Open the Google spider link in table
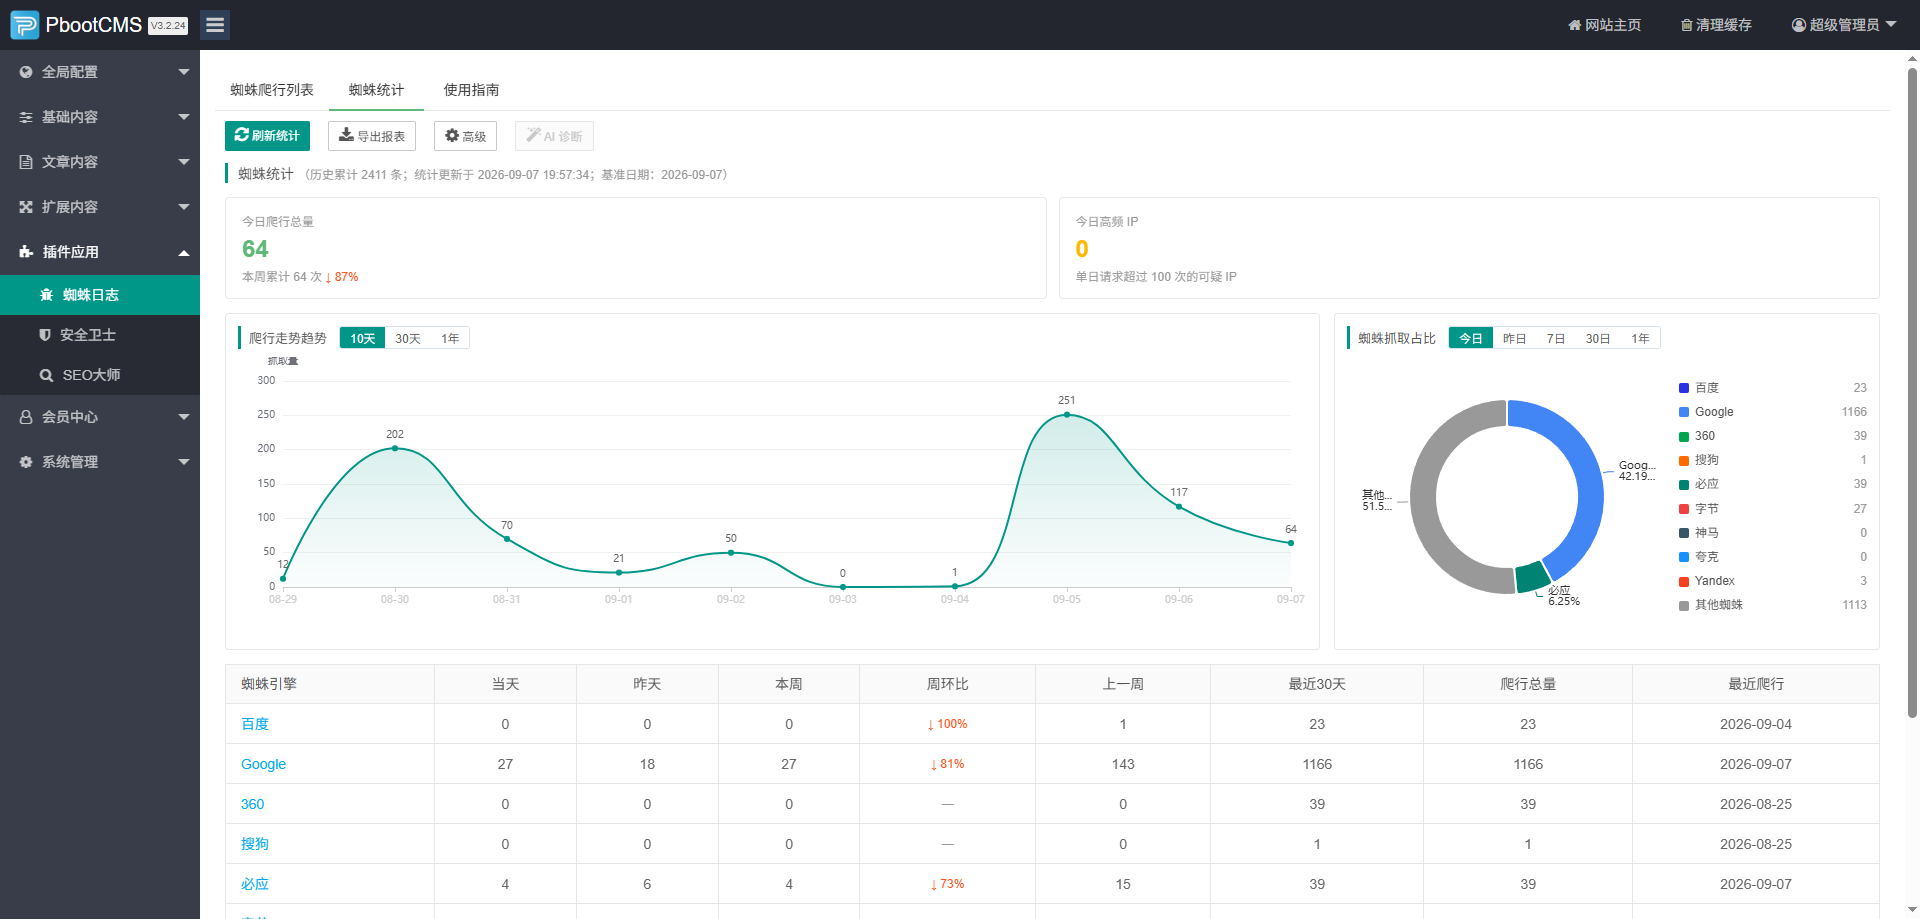 [x=263, y=764]
